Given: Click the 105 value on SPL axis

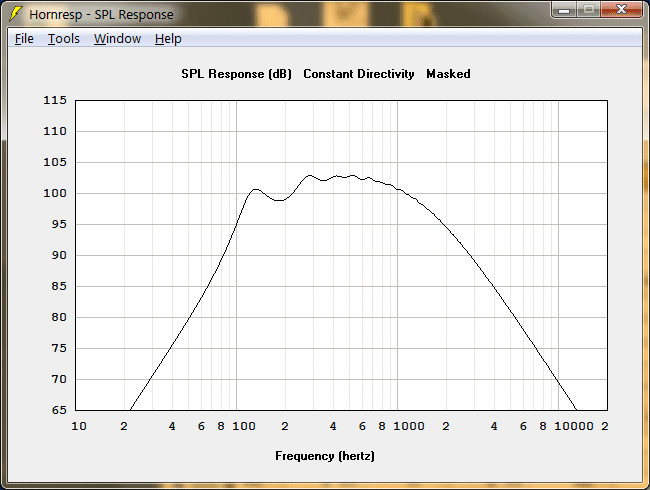Looking at the screenshot, I should pyautogui.click(x=55, y=162).
